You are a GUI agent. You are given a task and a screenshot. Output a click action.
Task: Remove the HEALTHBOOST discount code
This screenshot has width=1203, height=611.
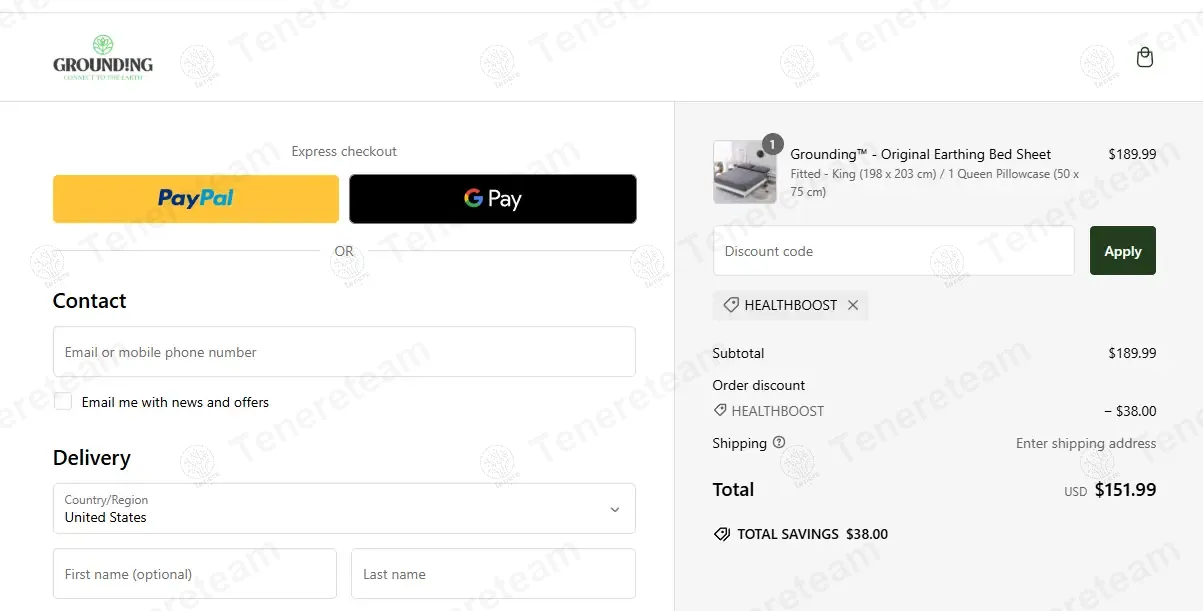point(853,305)
